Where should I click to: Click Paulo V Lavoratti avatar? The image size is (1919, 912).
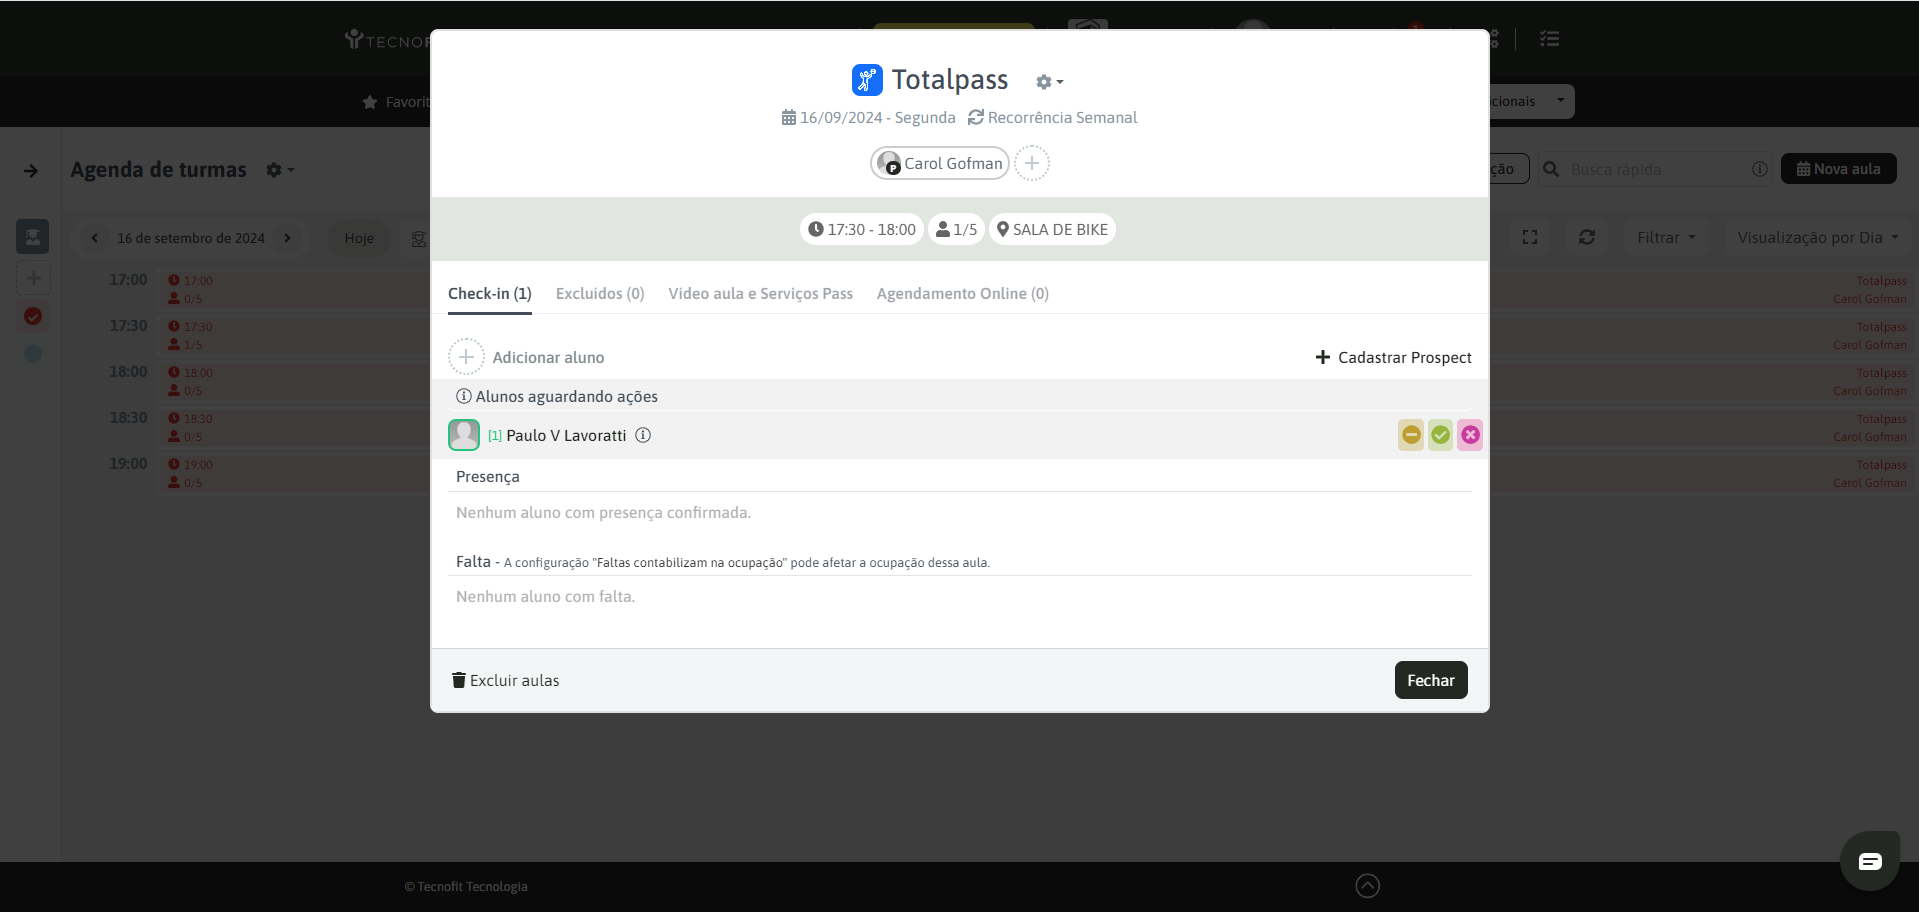coord(464,435)
